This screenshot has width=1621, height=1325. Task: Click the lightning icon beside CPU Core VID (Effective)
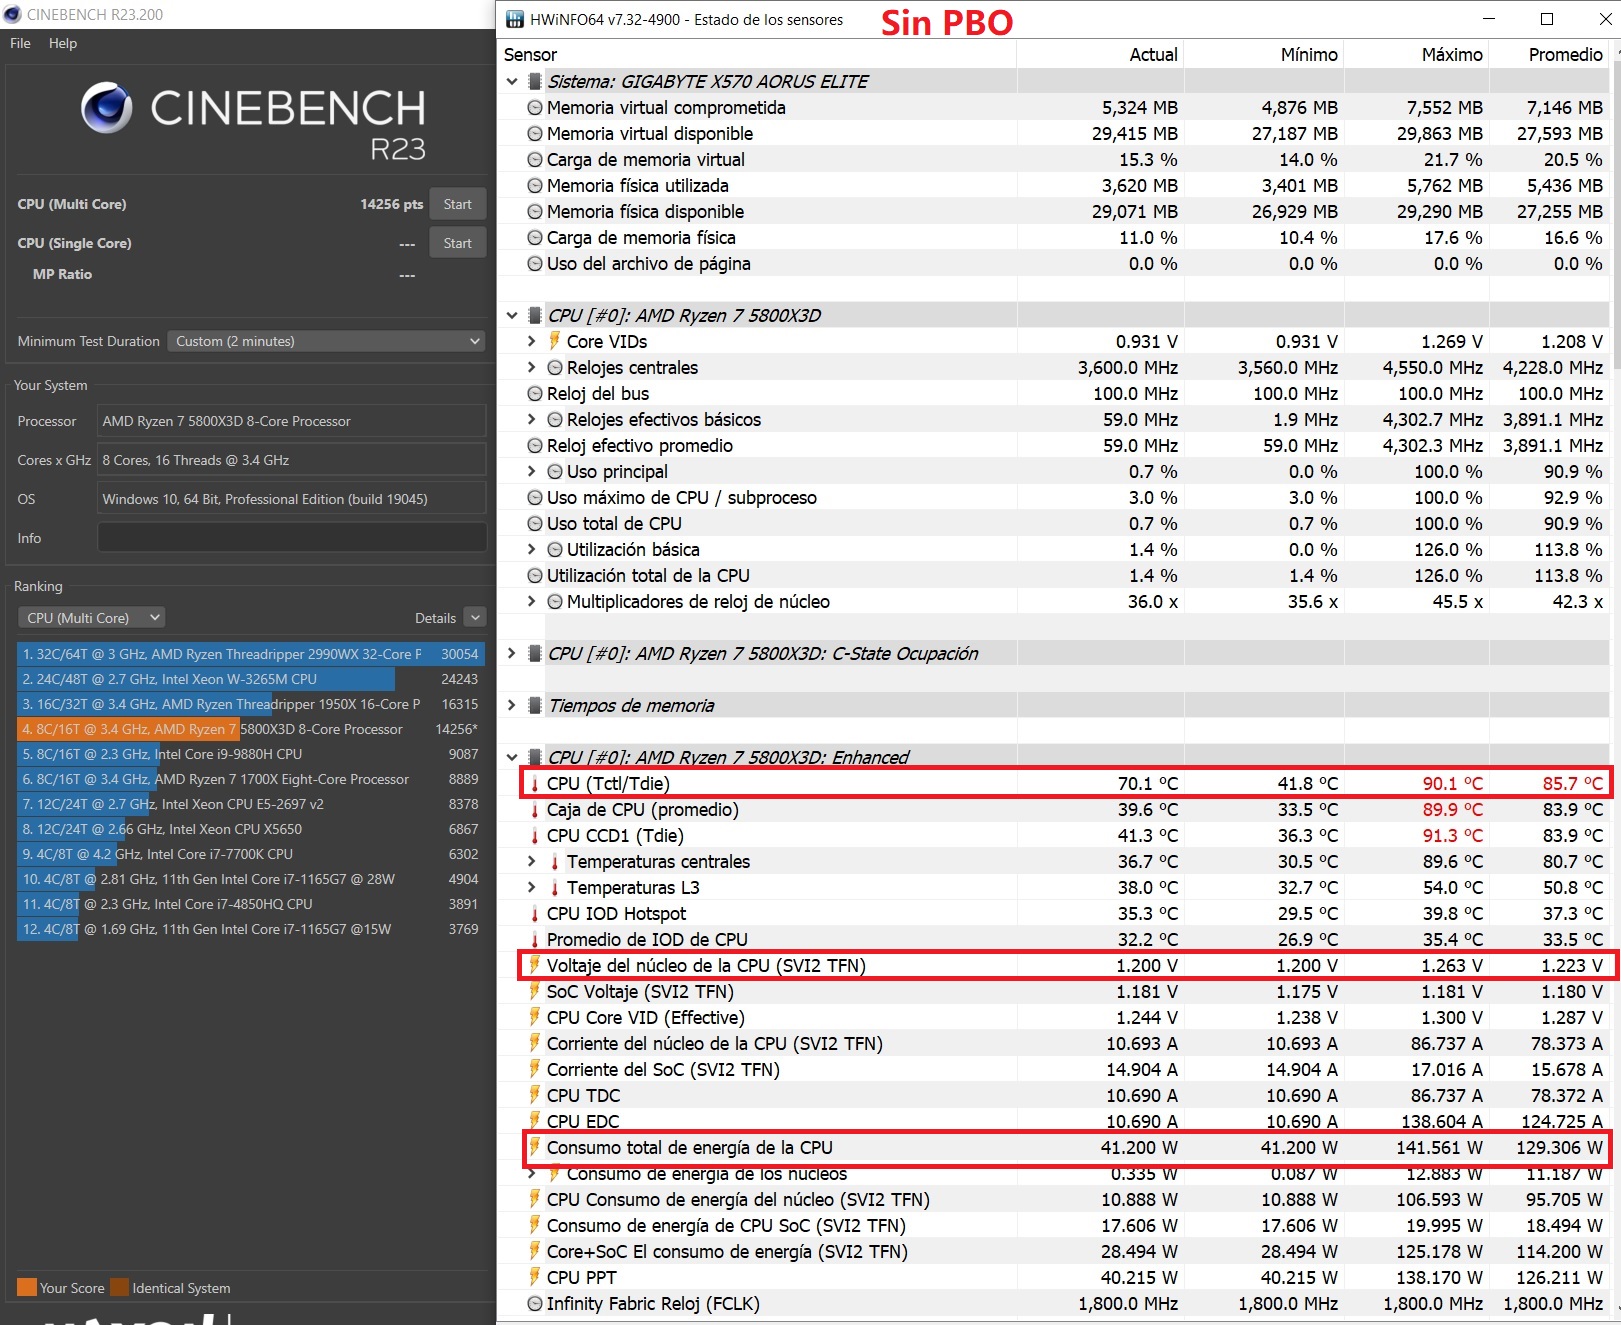(535, 1017)
